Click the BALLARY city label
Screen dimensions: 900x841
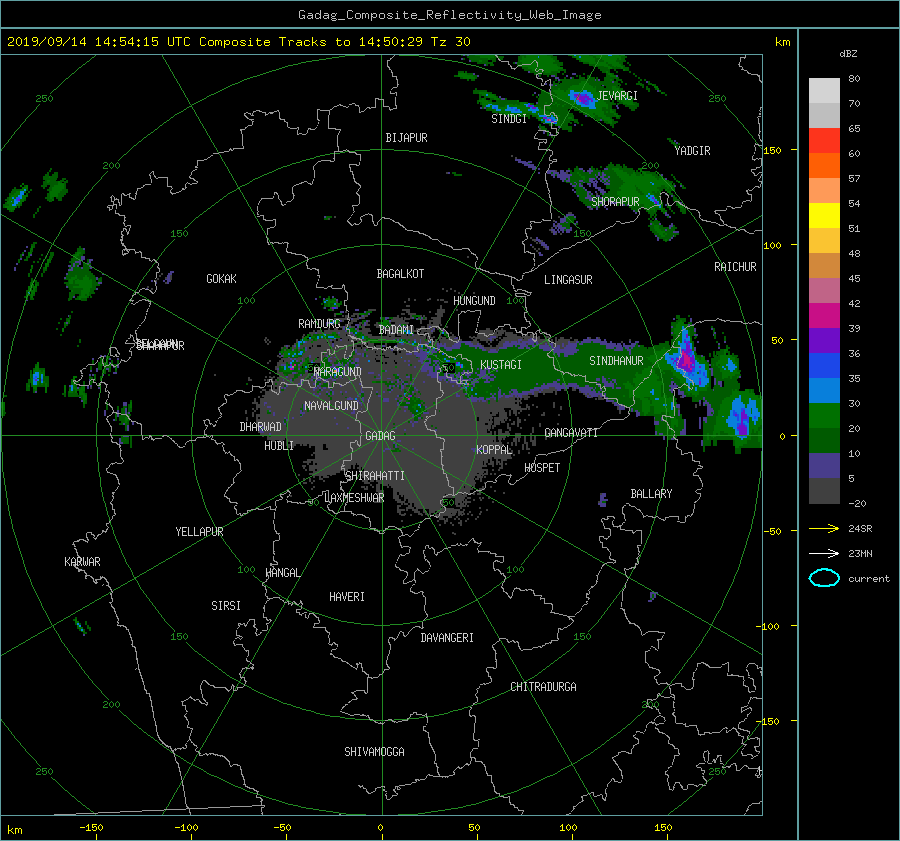click(x=651, y=494)
